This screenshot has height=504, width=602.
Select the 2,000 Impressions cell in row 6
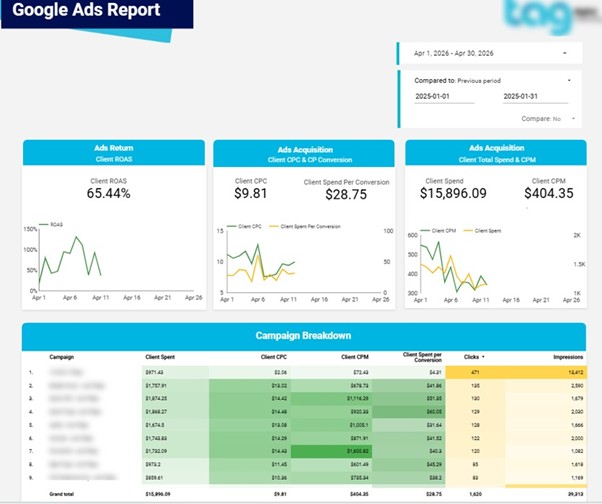pyautogui.click(x=546, y=438)
